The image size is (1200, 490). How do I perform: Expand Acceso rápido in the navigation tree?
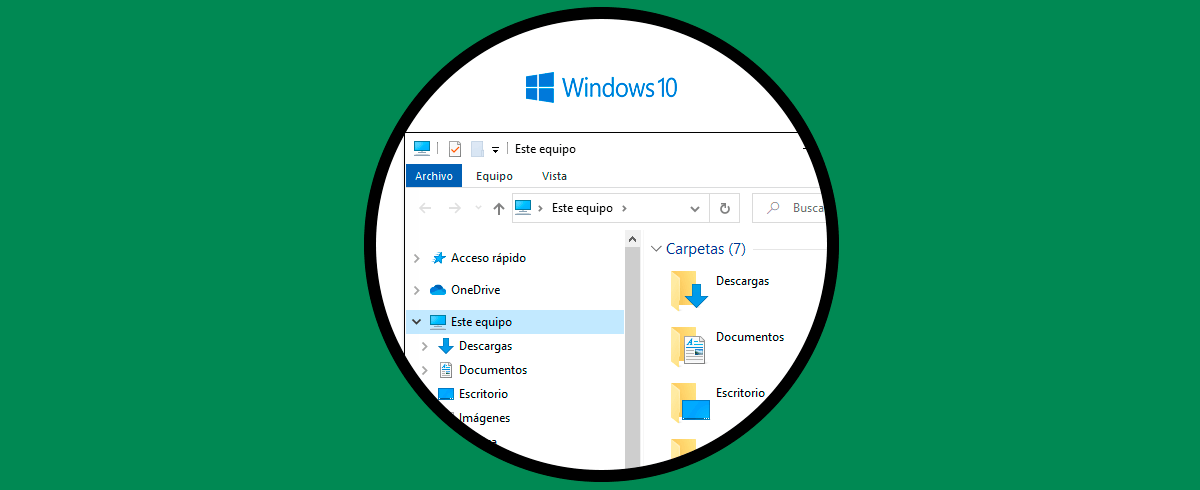pos(417,258)
